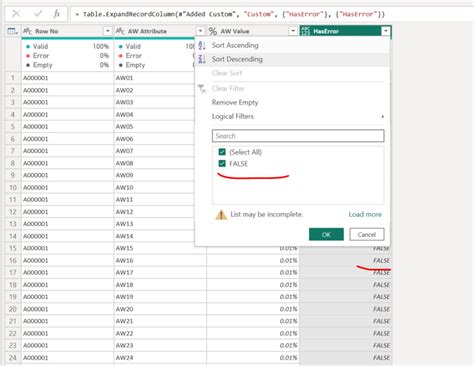This screenshot has height=366, width=474.
Task: Click the 0.01% value in row 19
Action: 253,297
